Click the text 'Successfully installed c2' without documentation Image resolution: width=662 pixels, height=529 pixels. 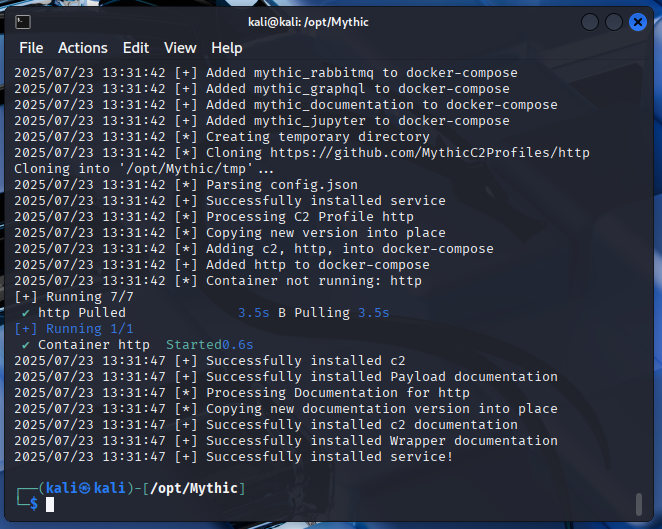coord(306,361)
